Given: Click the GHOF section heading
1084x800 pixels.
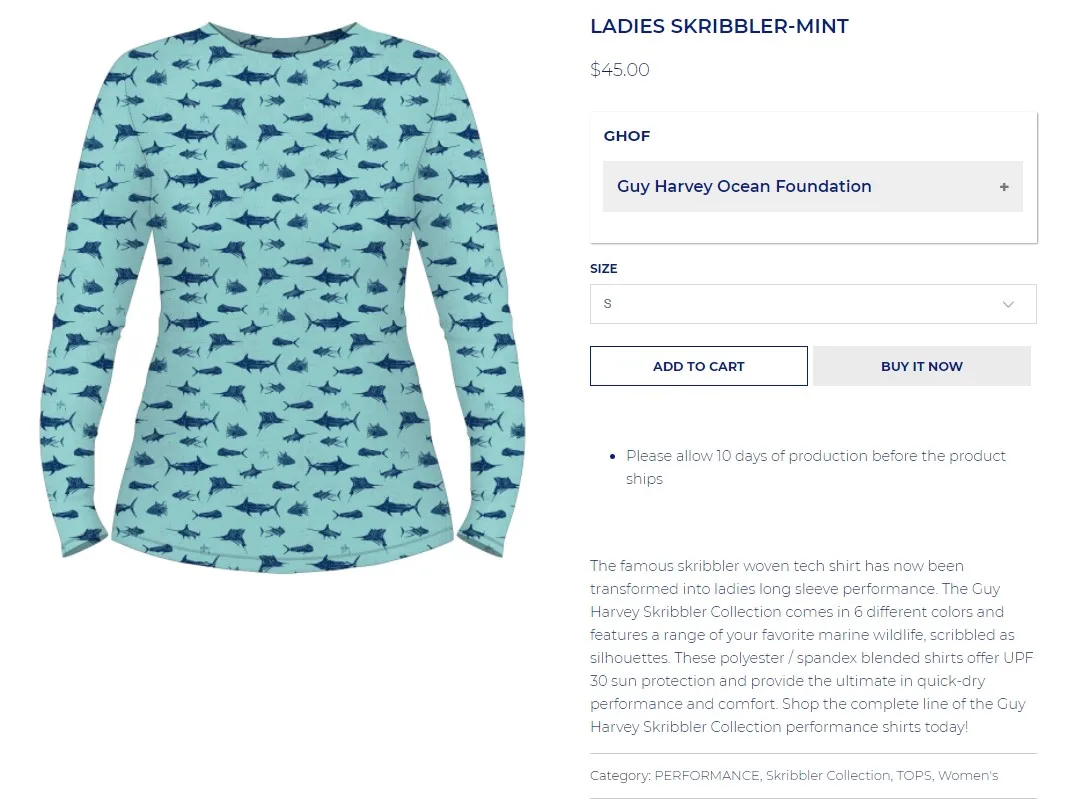Looking at the screenshot, I should tap(626, 136).
